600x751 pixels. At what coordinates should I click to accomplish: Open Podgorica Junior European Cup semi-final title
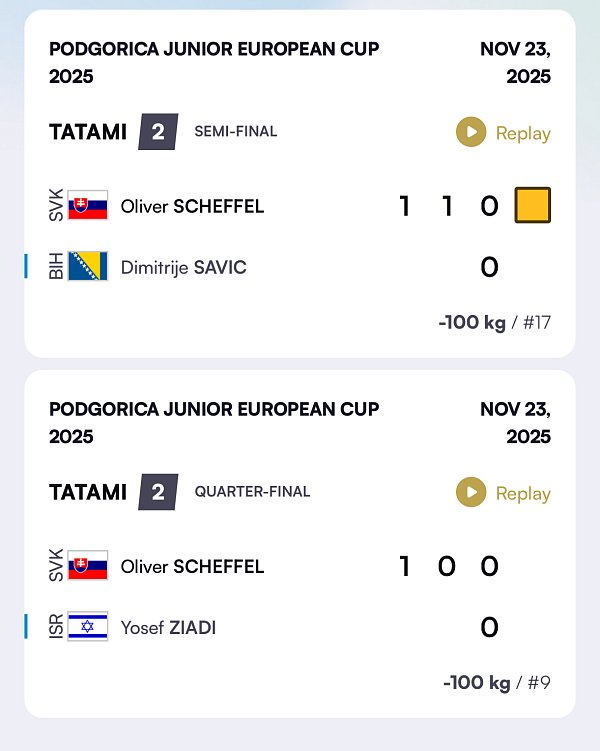[214, 62]
